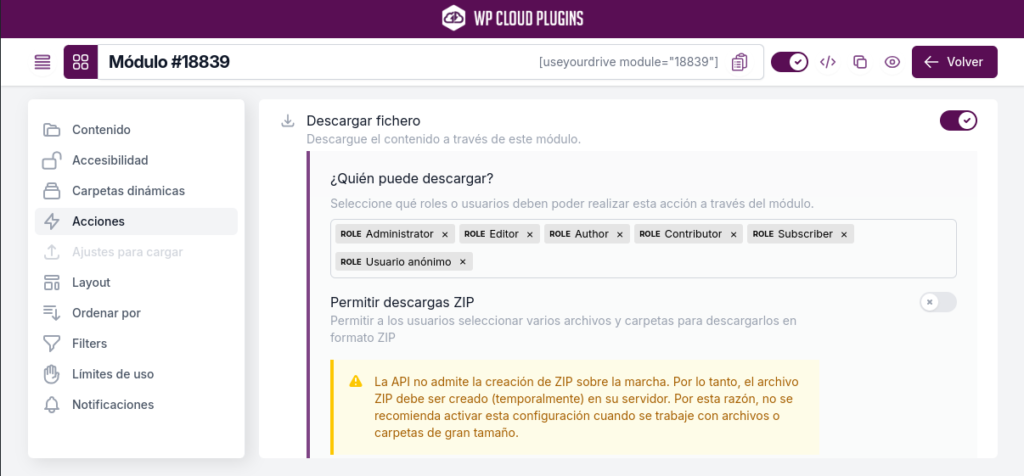Remove the Administrator role tag
1024x476 pixels.
pos(445,234)
